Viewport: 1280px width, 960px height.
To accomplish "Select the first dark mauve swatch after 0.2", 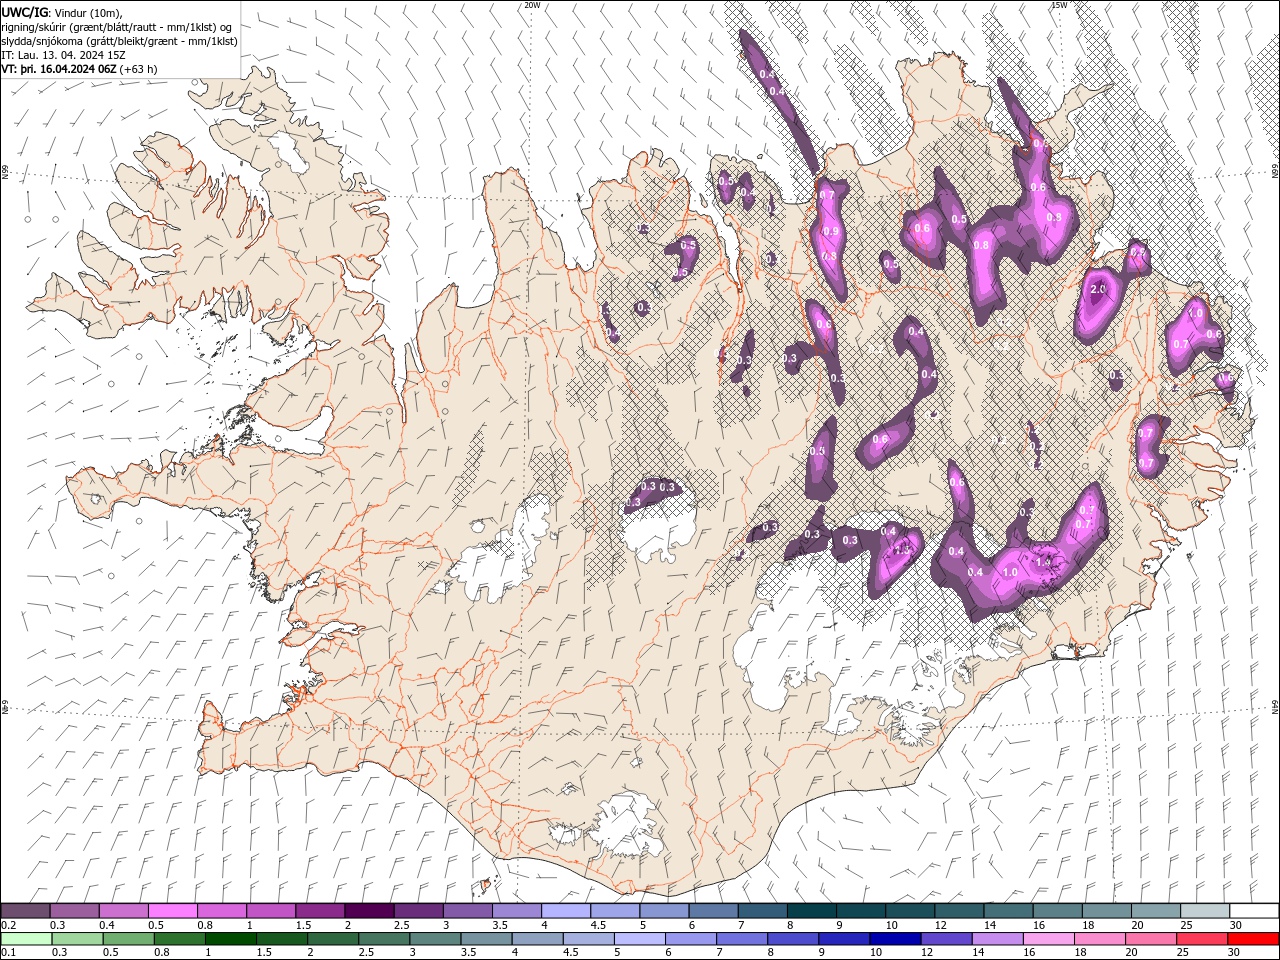I will [x=25, y=911].
